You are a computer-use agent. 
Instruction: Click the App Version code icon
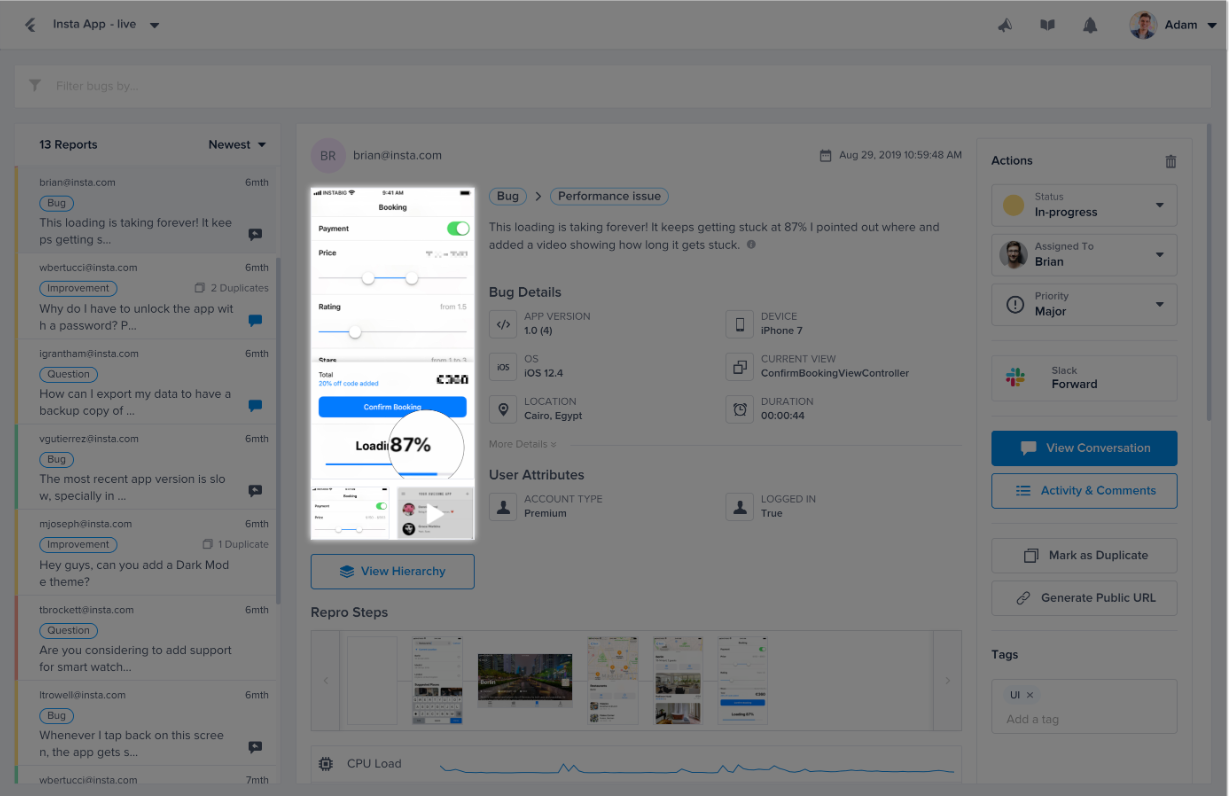tap(503, 324)
